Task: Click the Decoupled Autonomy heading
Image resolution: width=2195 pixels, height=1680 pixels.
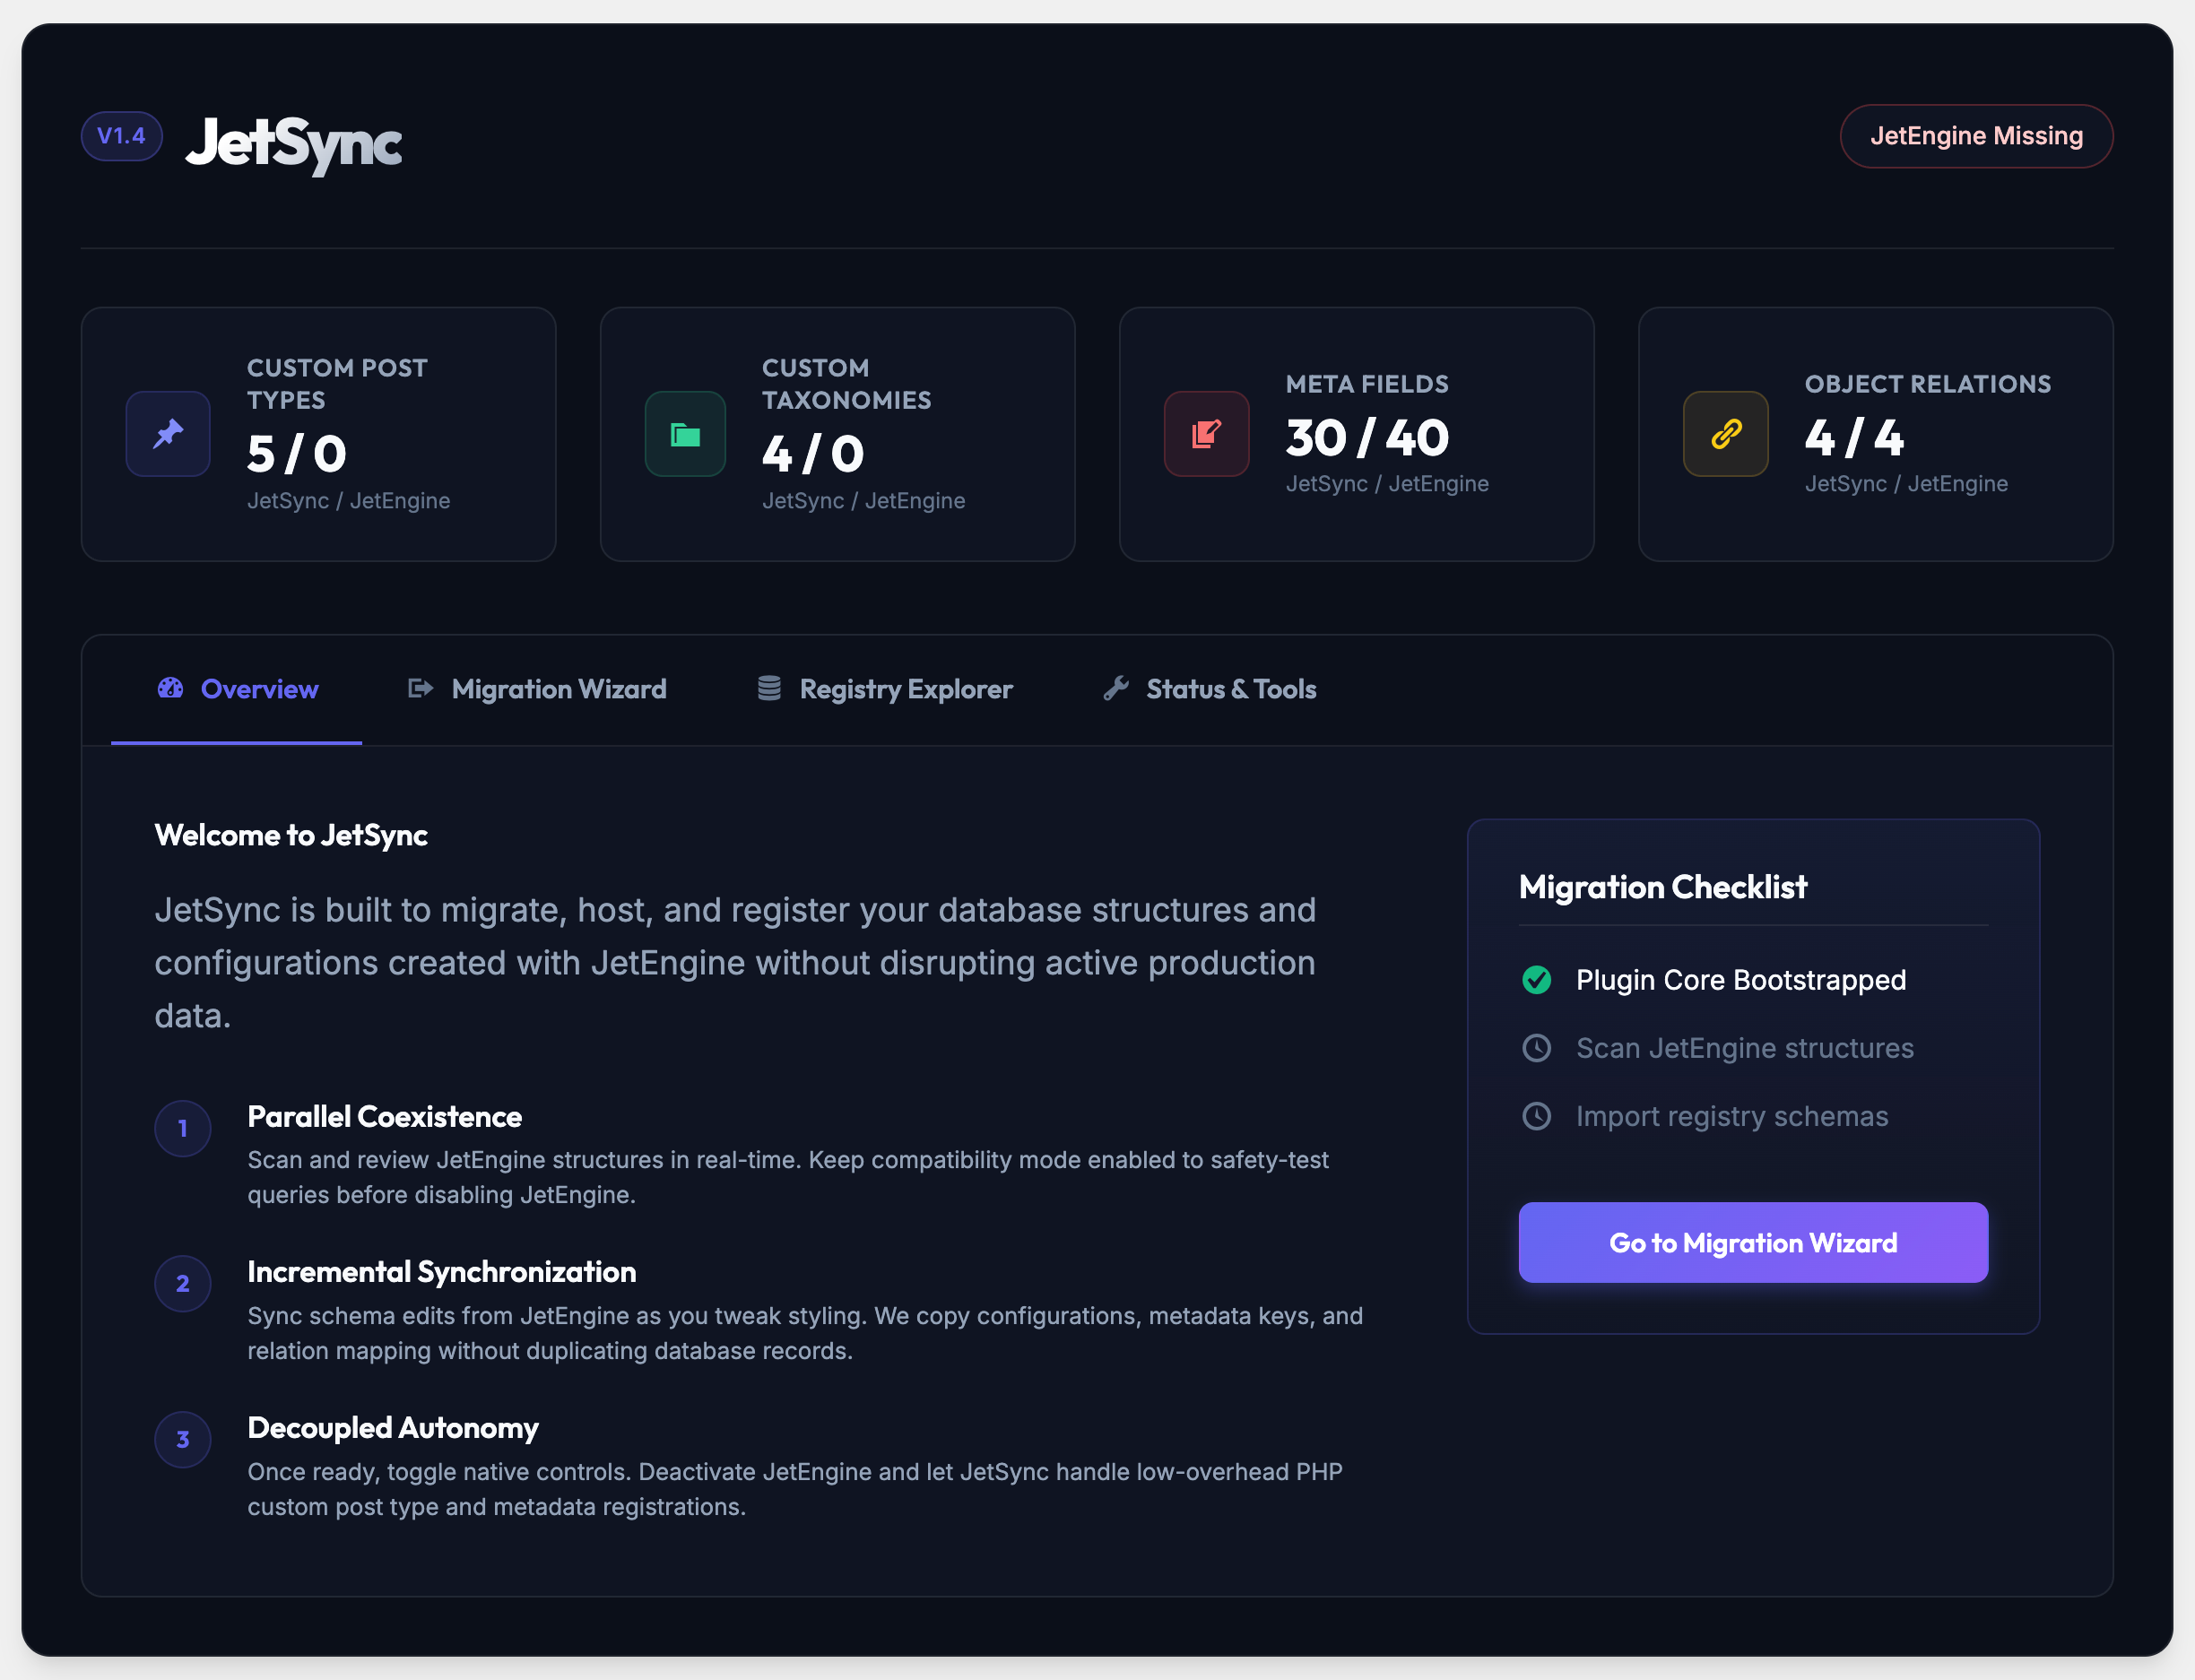Action: [x=393, y=1427]
